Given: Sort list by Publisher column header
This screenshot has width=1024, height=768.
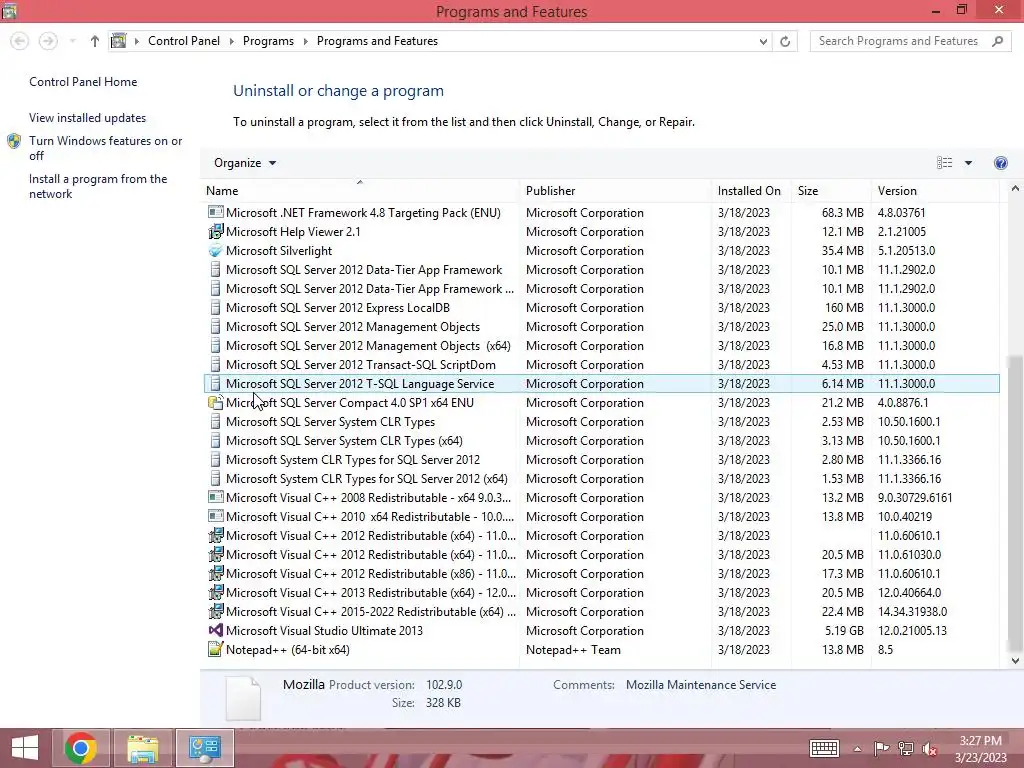Looking at the screenshot, I should (615, 191).
